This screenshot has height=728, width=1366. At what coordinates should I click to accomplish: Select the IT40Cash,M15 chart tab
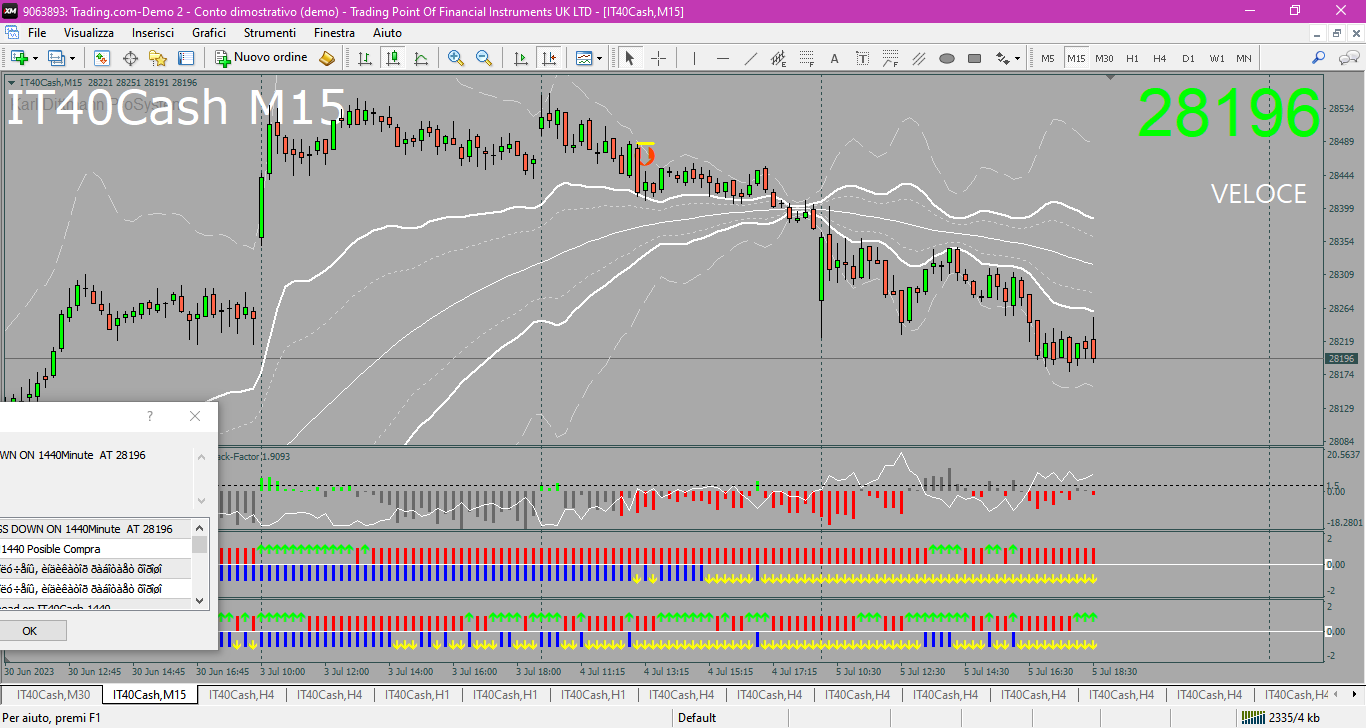150,695
